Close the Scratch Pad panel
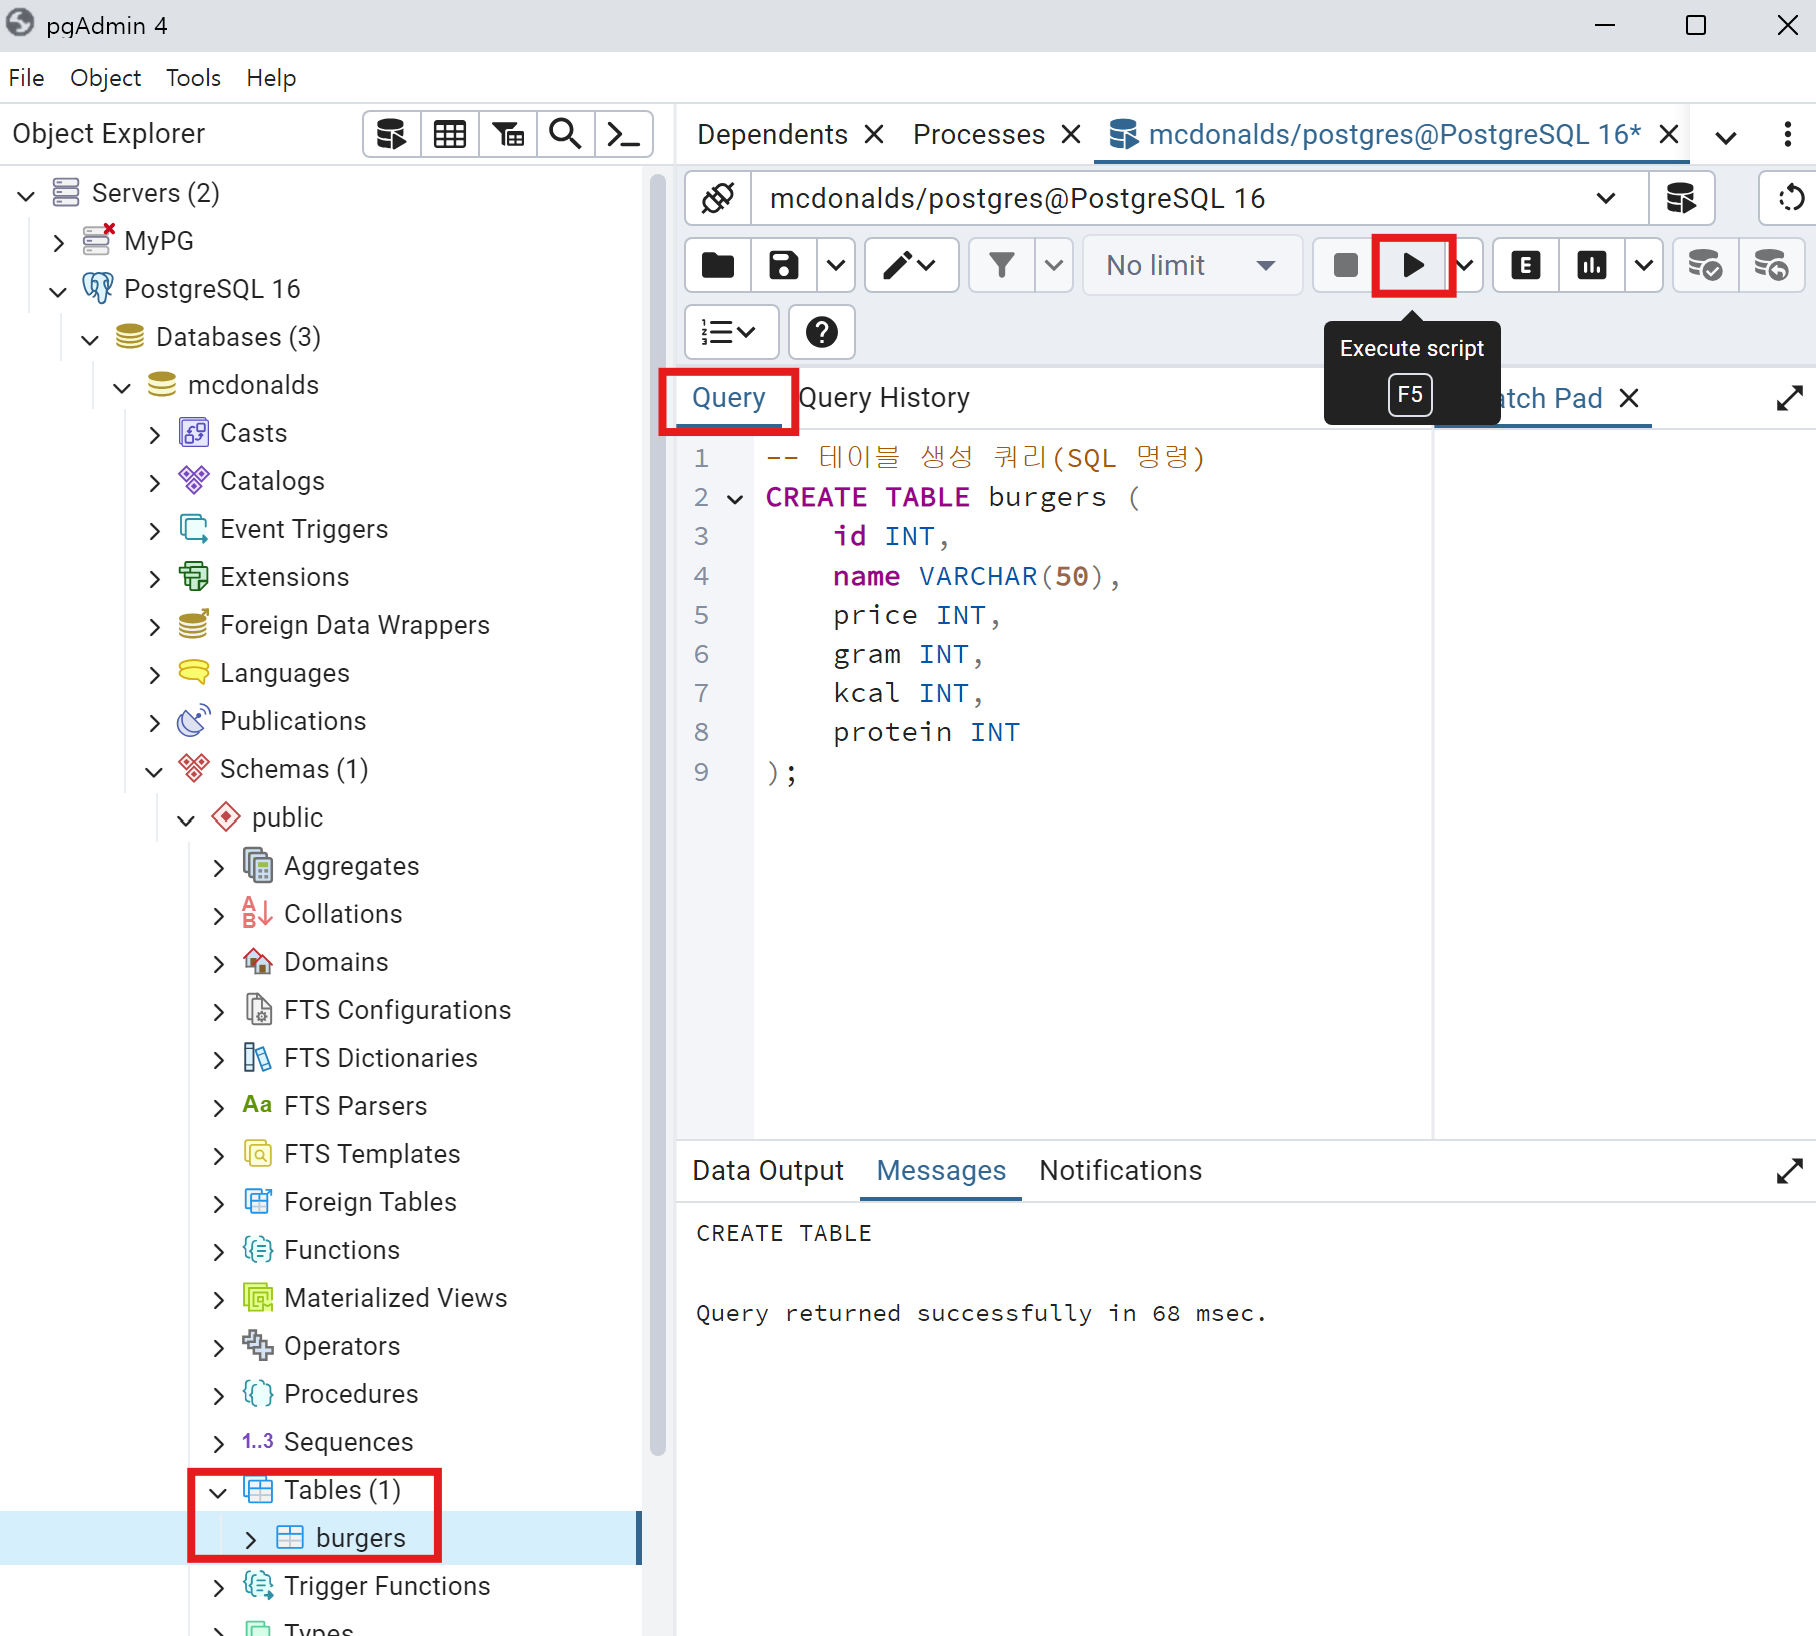Image resolution: width=1816 pixels, height=1636 pixels. coord(1629,398)
